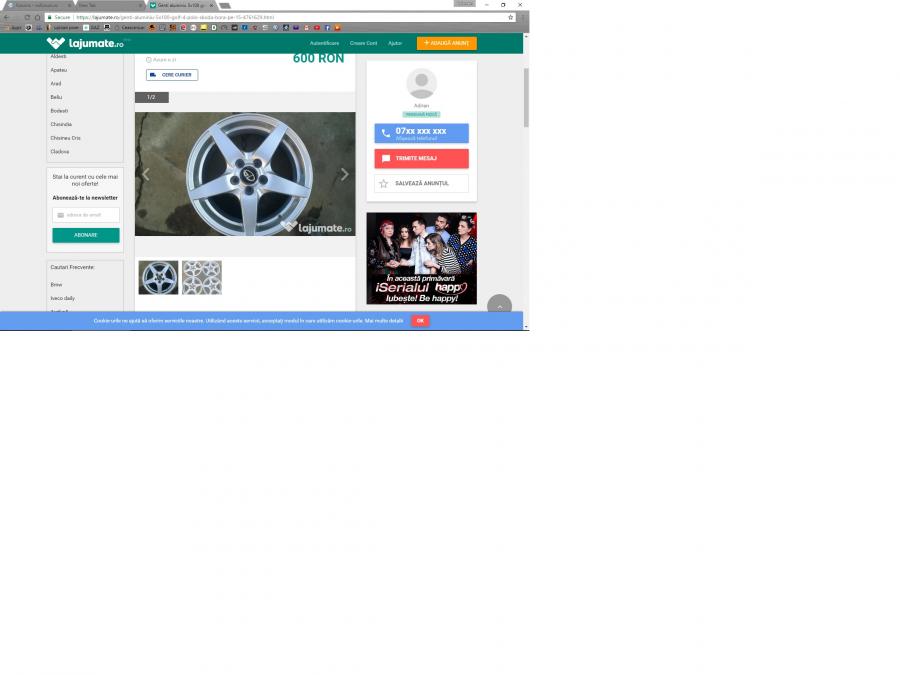
Task: Save the ad with Salvează Anunțul
Action: 421,184
